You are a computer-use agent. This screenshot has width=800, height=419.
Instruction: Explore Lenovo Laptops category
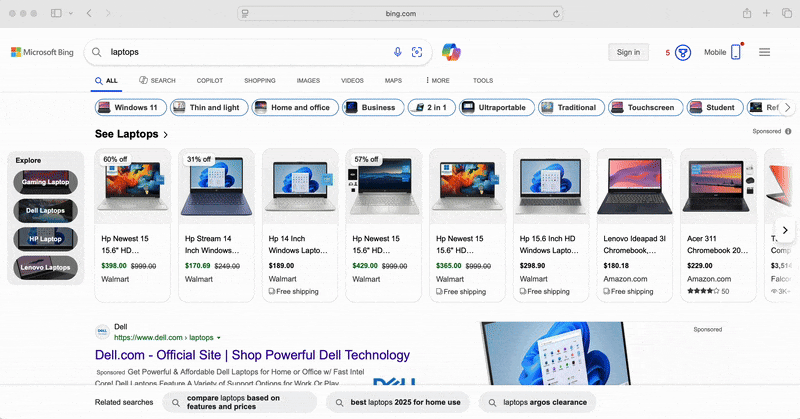coord(45,268)
